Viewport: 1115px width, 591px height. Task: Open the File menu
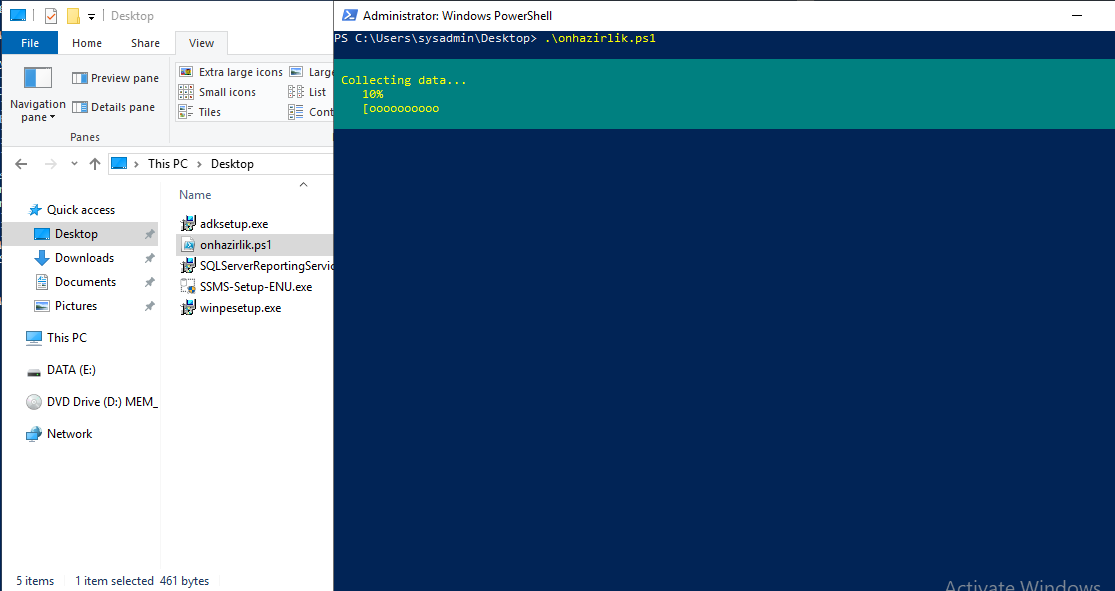29,43
